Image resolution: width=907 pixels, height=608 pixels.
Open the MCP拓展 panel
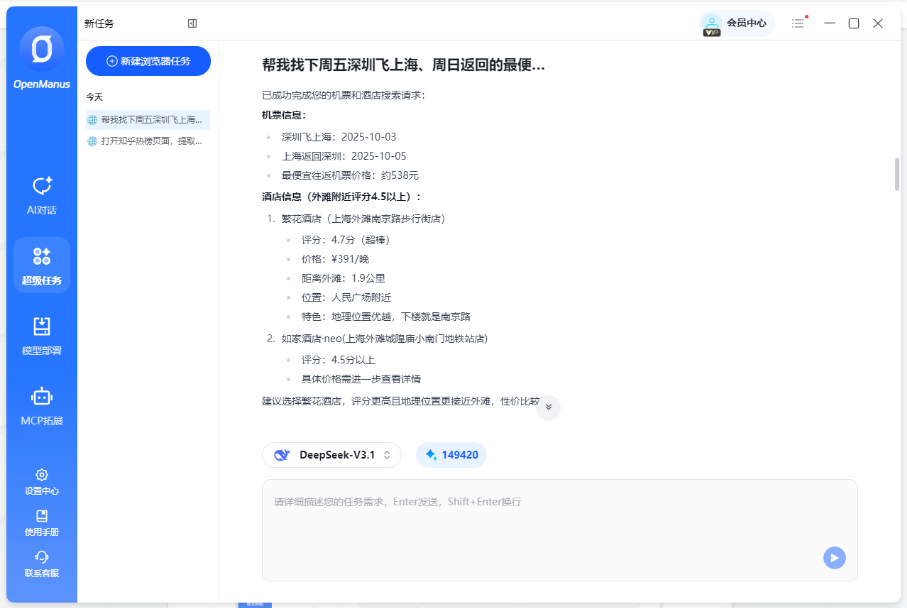[x=41, y=405]
